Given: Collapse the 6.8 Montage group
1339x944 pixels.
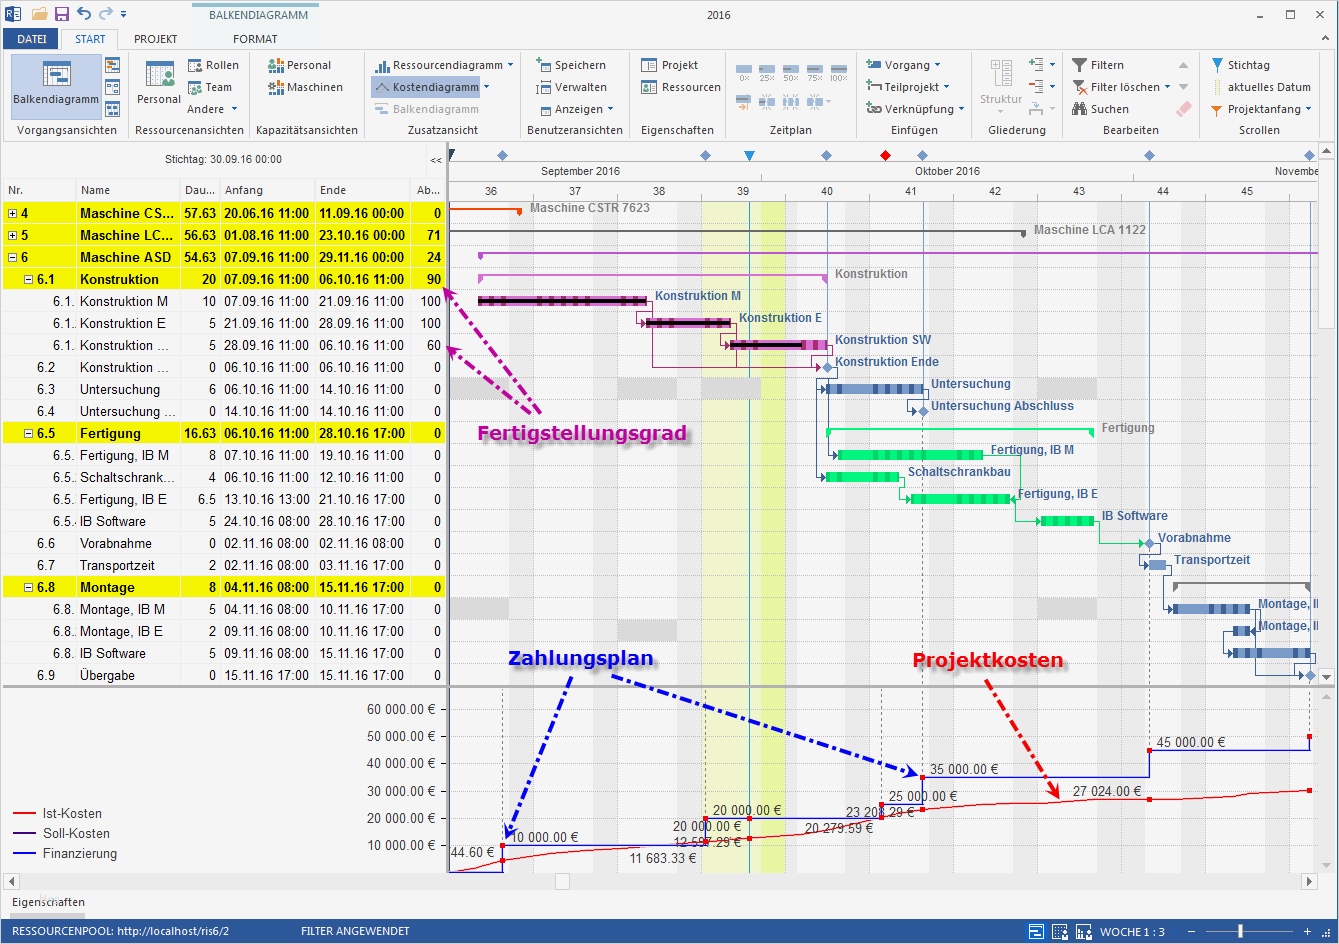Looking at the screenshot, I should [x=28, y=588].
